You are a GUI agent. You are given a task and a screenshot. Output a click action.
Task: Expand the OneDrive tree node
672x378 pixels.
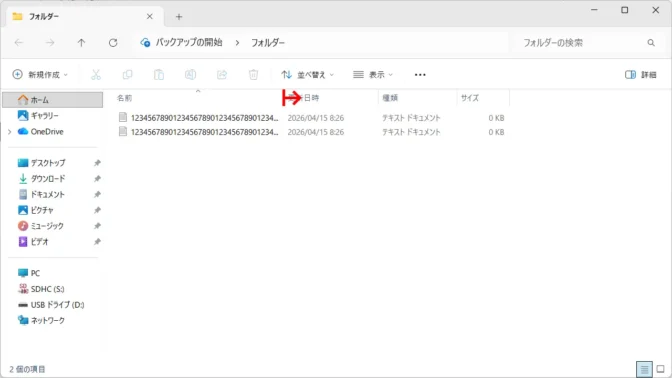pyautogui.click(x=10, y=132)
